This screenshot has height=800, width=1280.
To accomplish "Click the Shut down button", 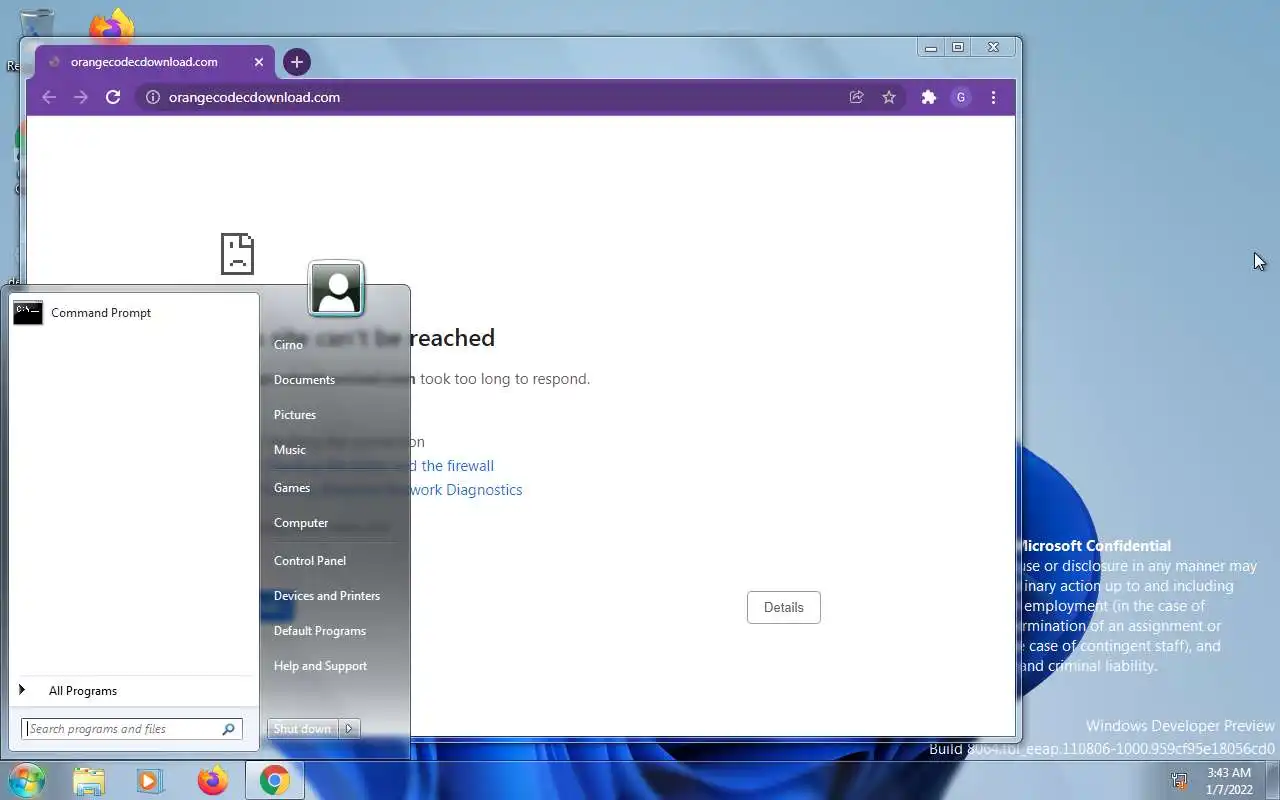I will pos(303,729).
